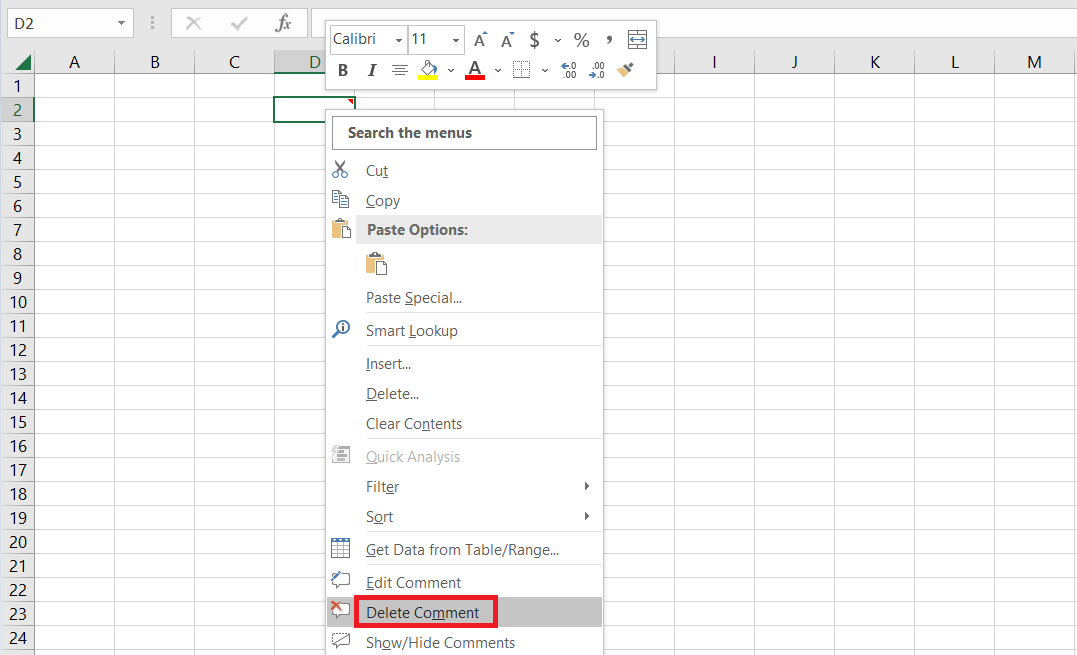Image resolution: width=1077 pixels, height=655 pixels.
Task: Select column A header
Action: [74, 62]
